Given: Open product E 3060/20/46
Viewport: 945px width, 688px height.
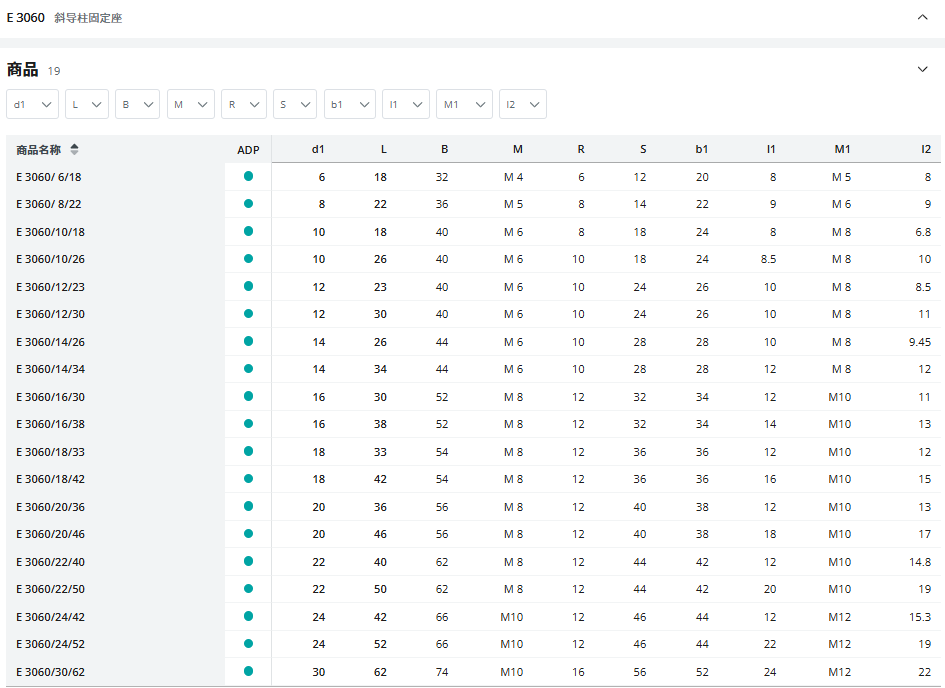Looking at the screenshot, I should (x=51, y=534).
